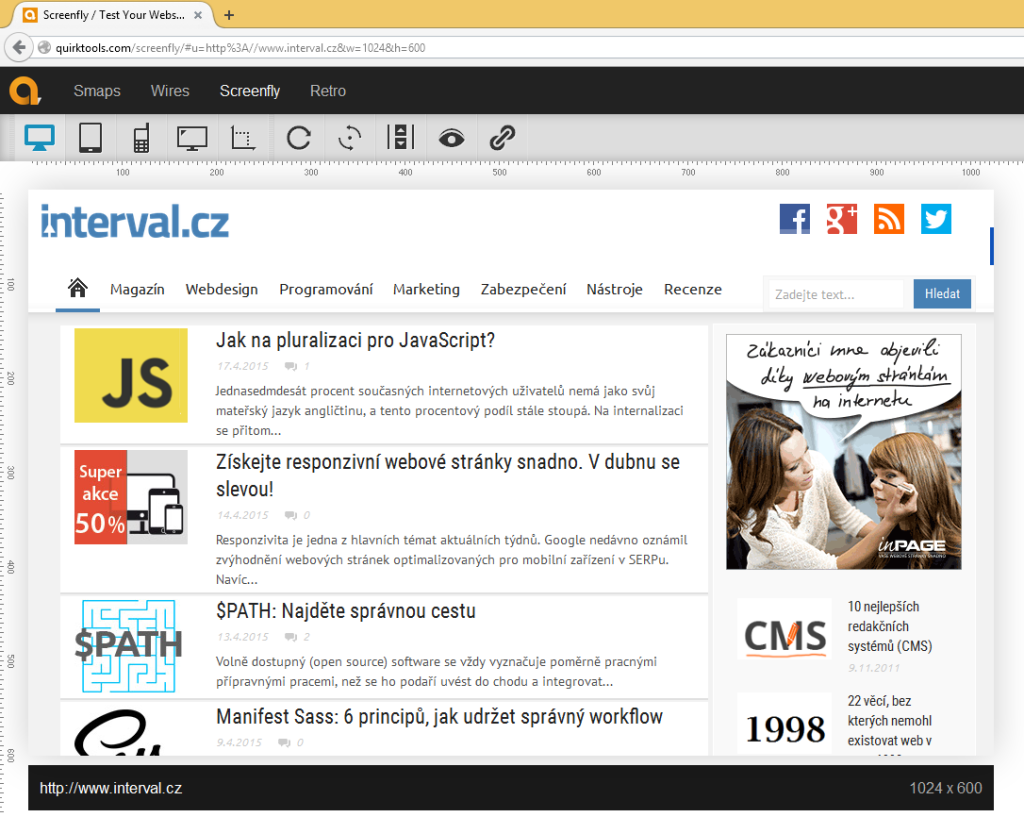Open the RSS feed icon
The image size is (1024, 817).
(x=889, y=219)
